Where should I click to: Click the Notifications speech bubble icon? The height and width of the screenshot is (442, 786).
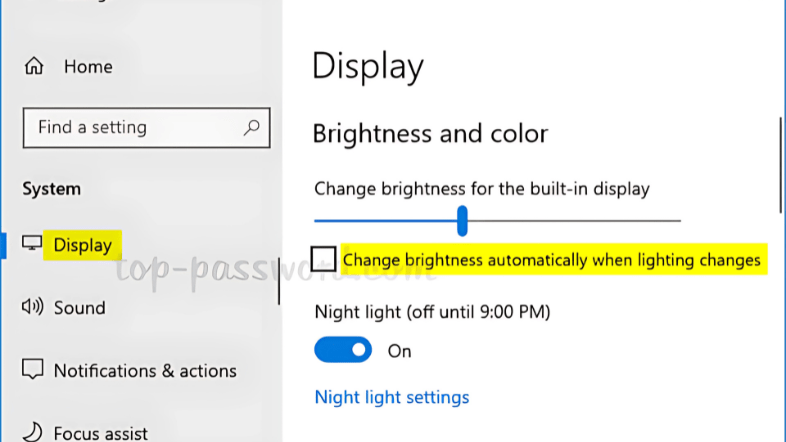coord(33,370)
